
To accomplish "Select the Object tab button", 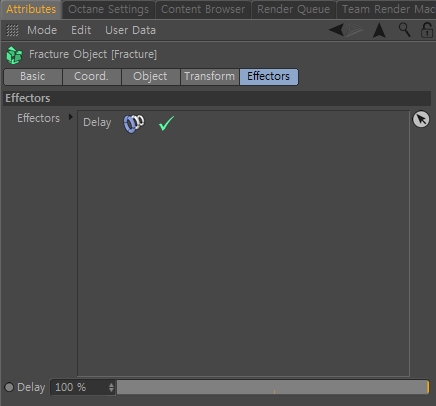I will pos(151,77).
